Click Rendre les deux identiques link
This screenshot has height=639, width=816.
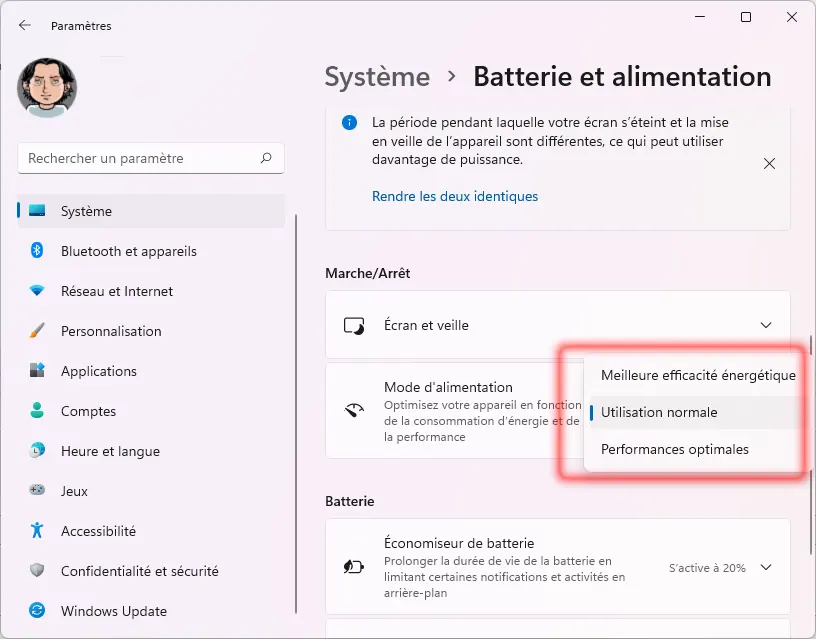click(x=455, y=197)
